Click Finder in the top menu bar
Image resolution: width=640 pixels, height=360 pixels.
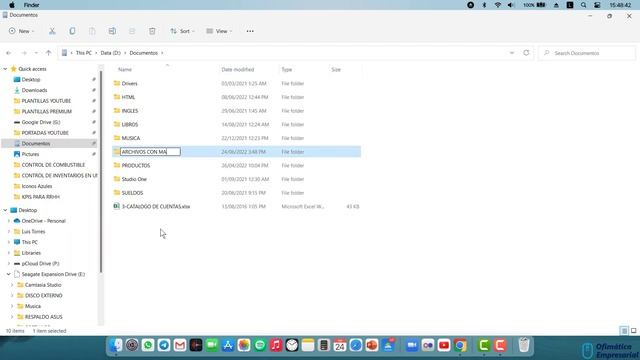31,5
